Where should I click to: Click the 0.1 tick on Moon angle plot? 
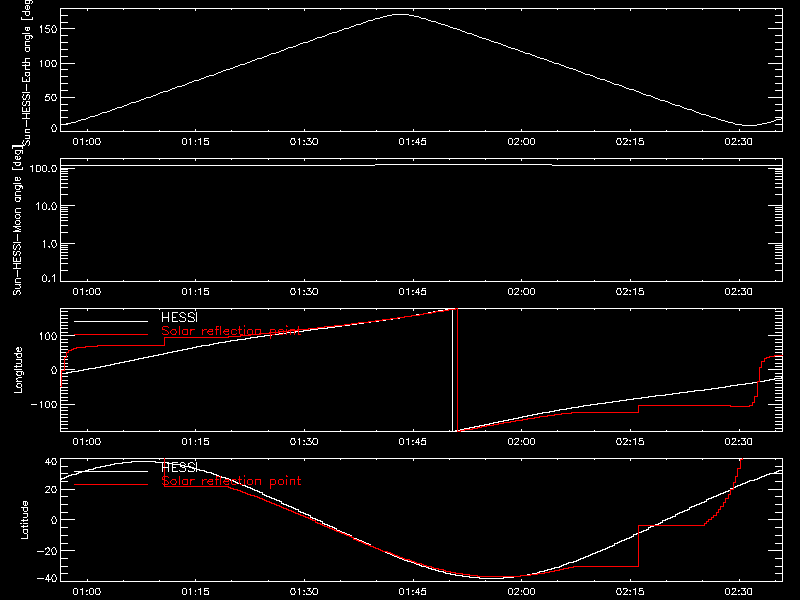point(49,278)
